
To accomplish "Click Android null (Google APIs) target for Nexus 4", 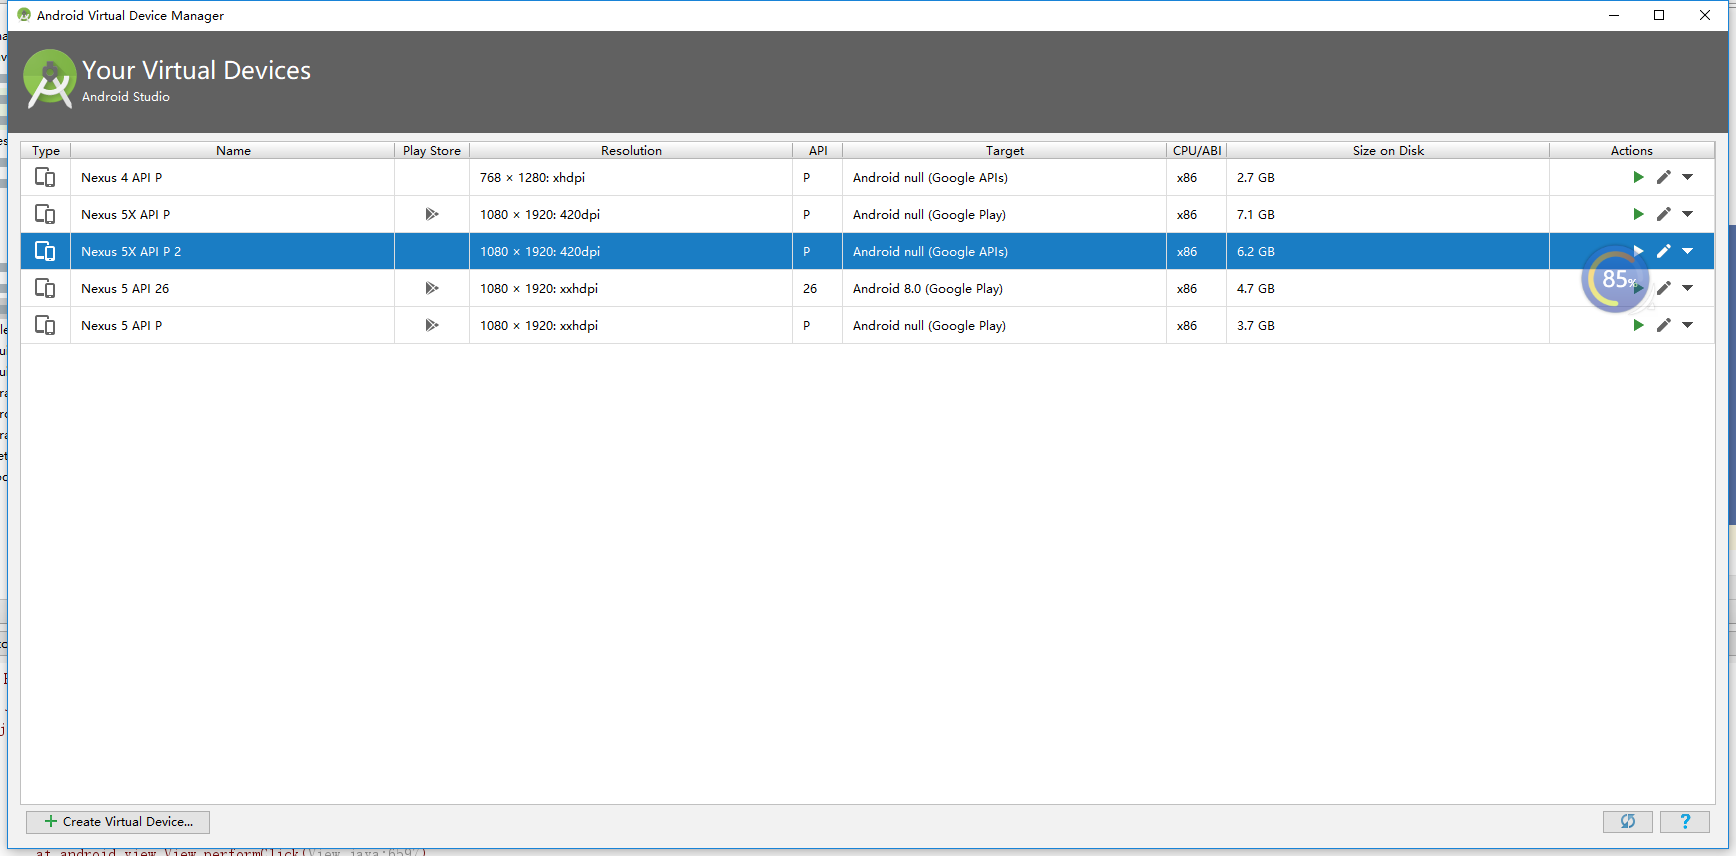I will tap(1005, 177).
